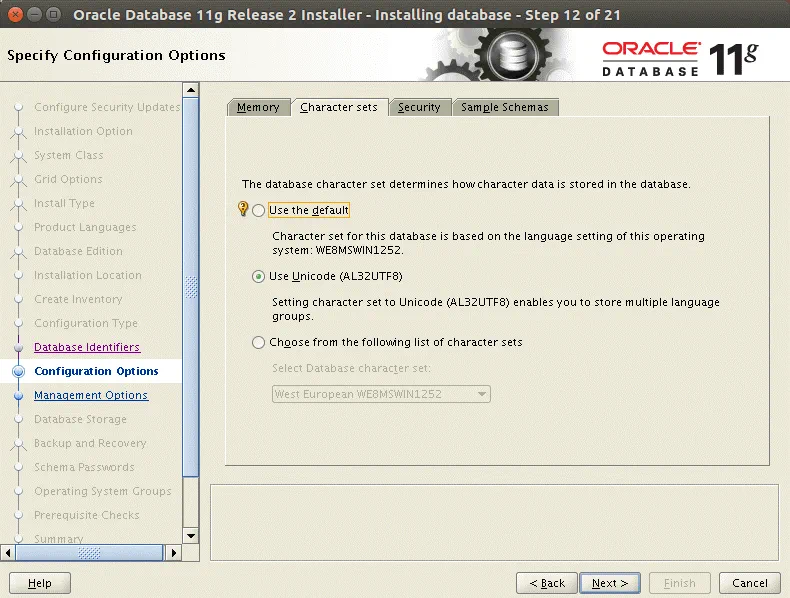
Task: Click the lightbulb hint icon beside Use the default
Action: pos(242,210)
